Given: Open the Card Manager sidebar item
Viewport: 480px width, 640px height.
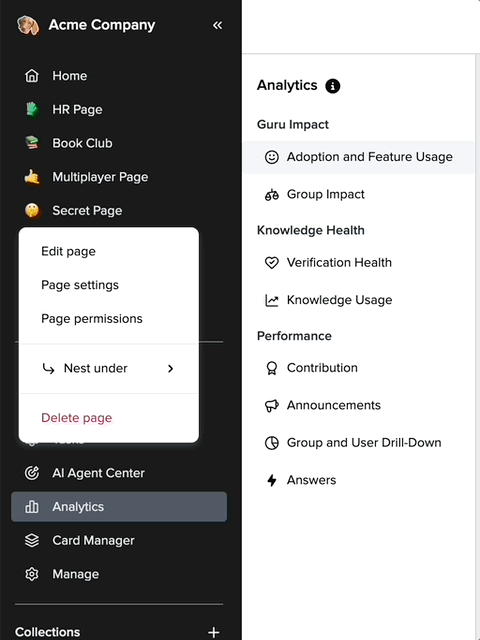Looking at the screenshot, I should 119,540.
